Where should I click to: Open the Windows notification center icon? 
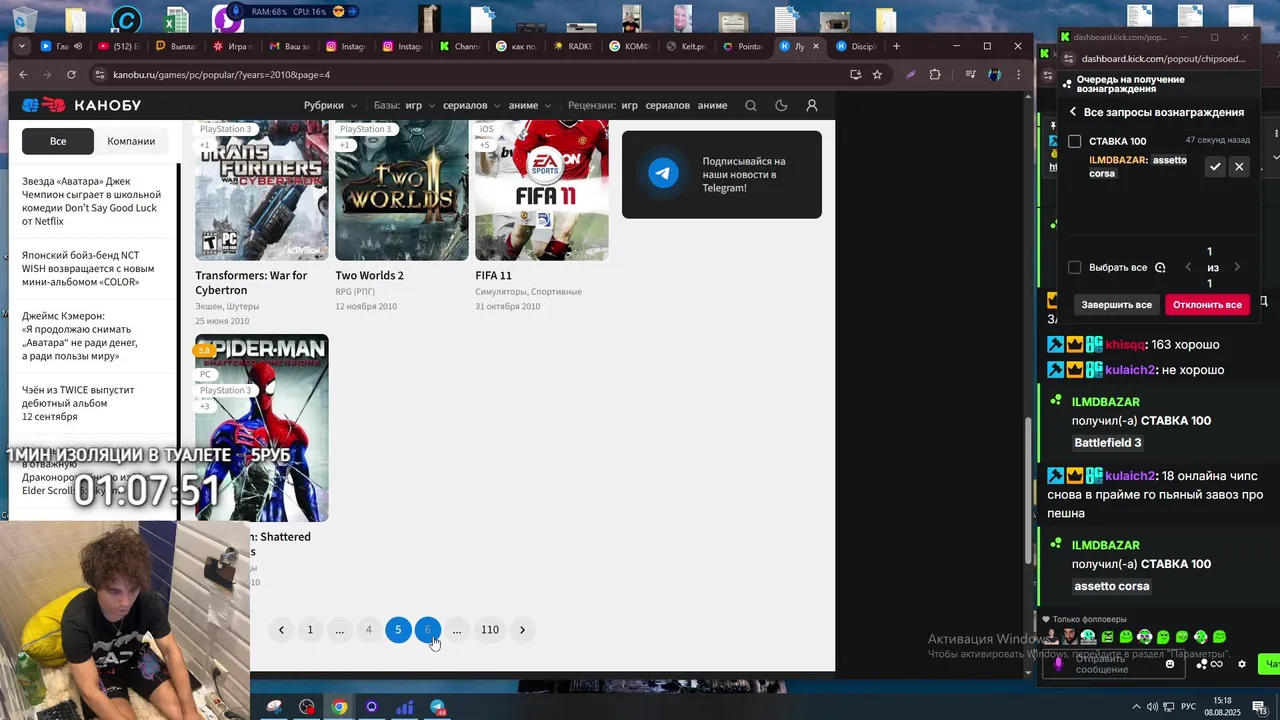click(x=1259, y=707)
